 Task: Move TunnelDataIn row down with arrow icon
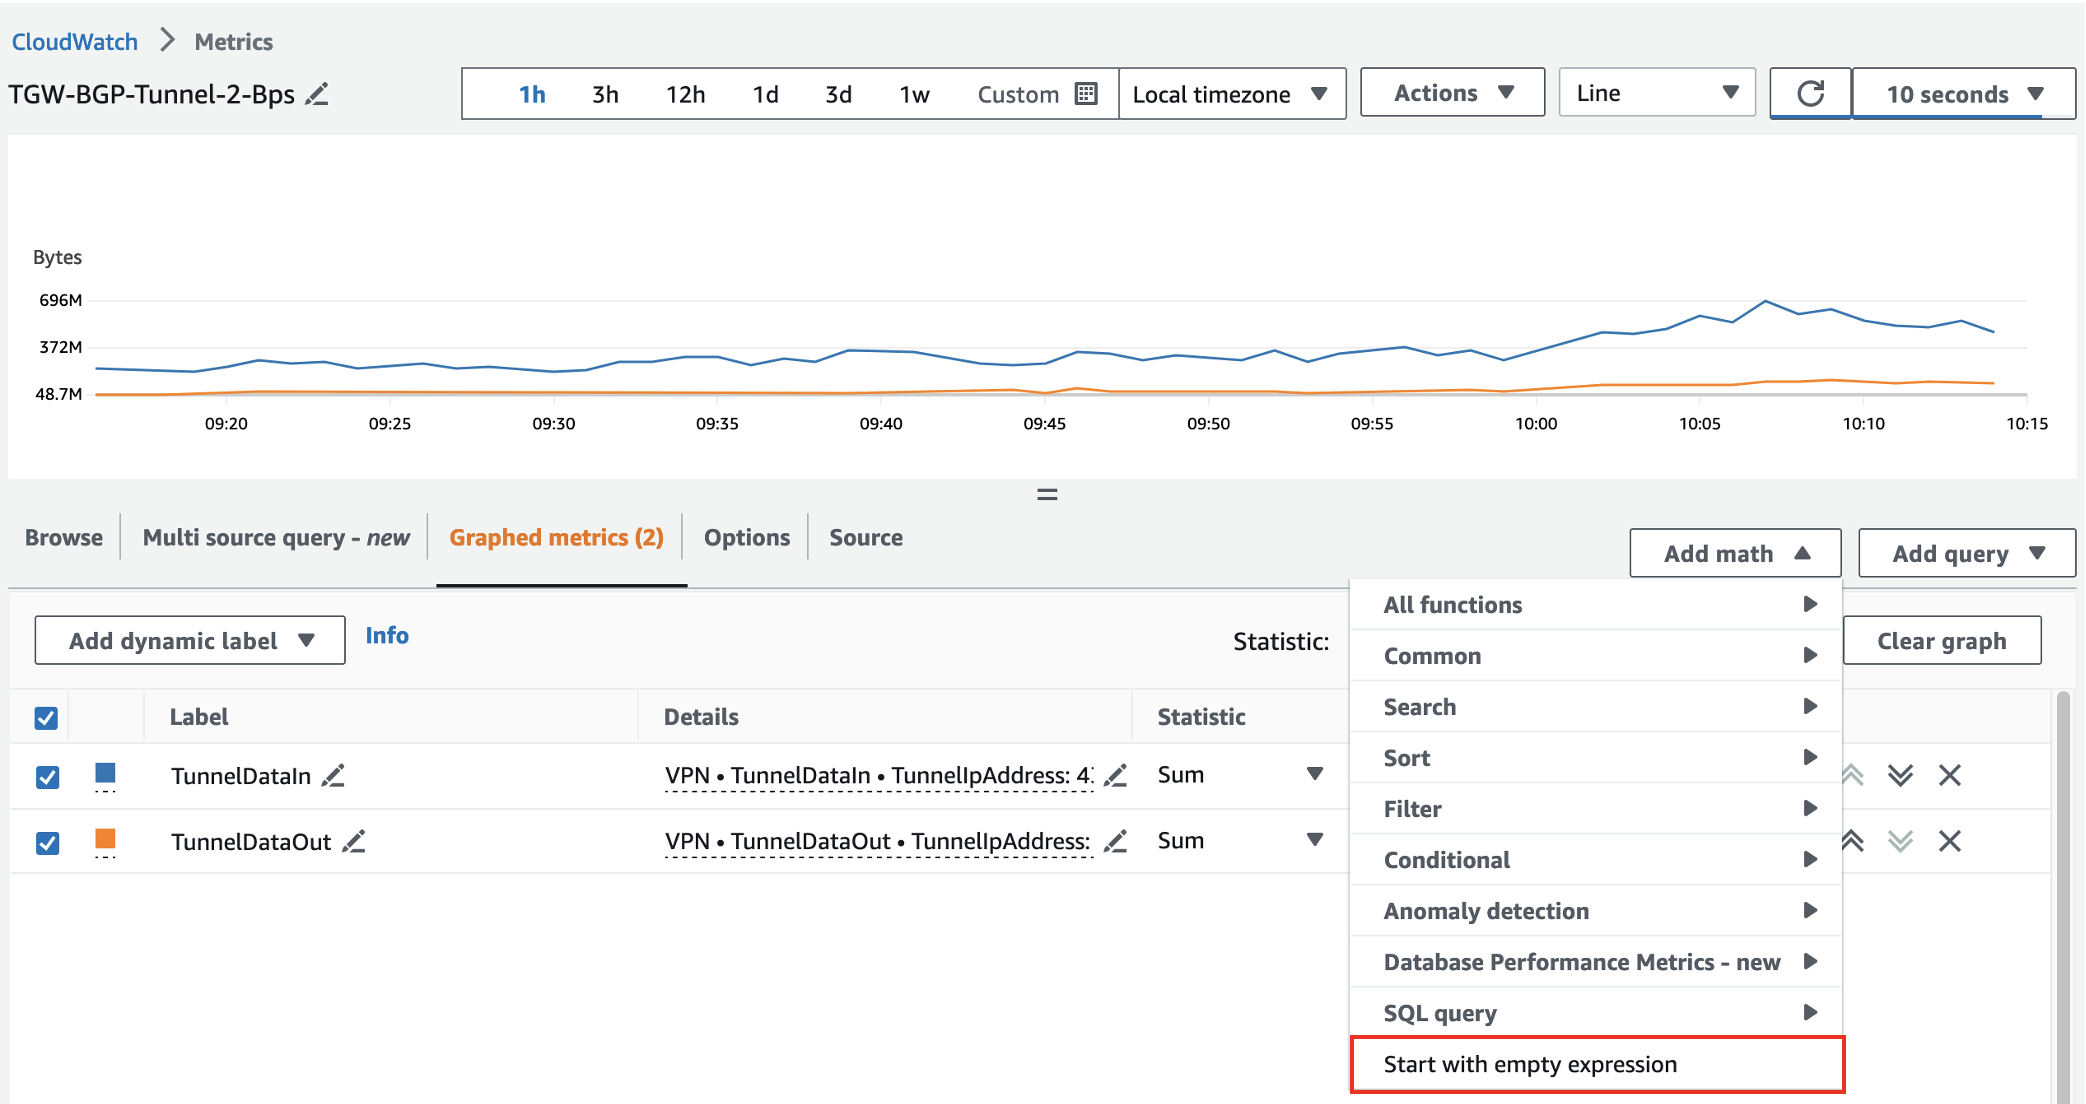pos(1900,775)
